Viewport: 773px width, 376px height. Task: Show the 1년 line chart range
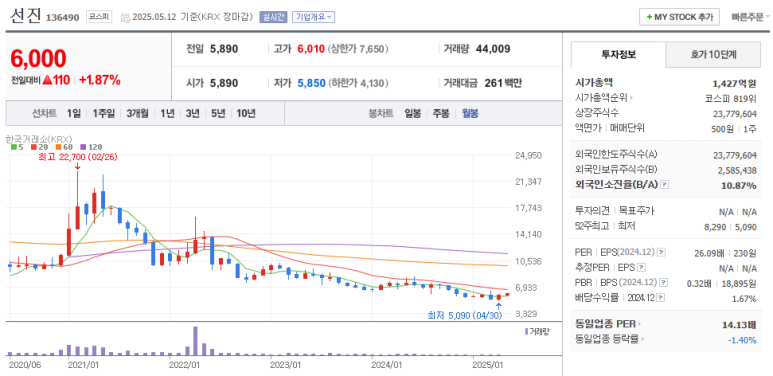click(167, 113)
